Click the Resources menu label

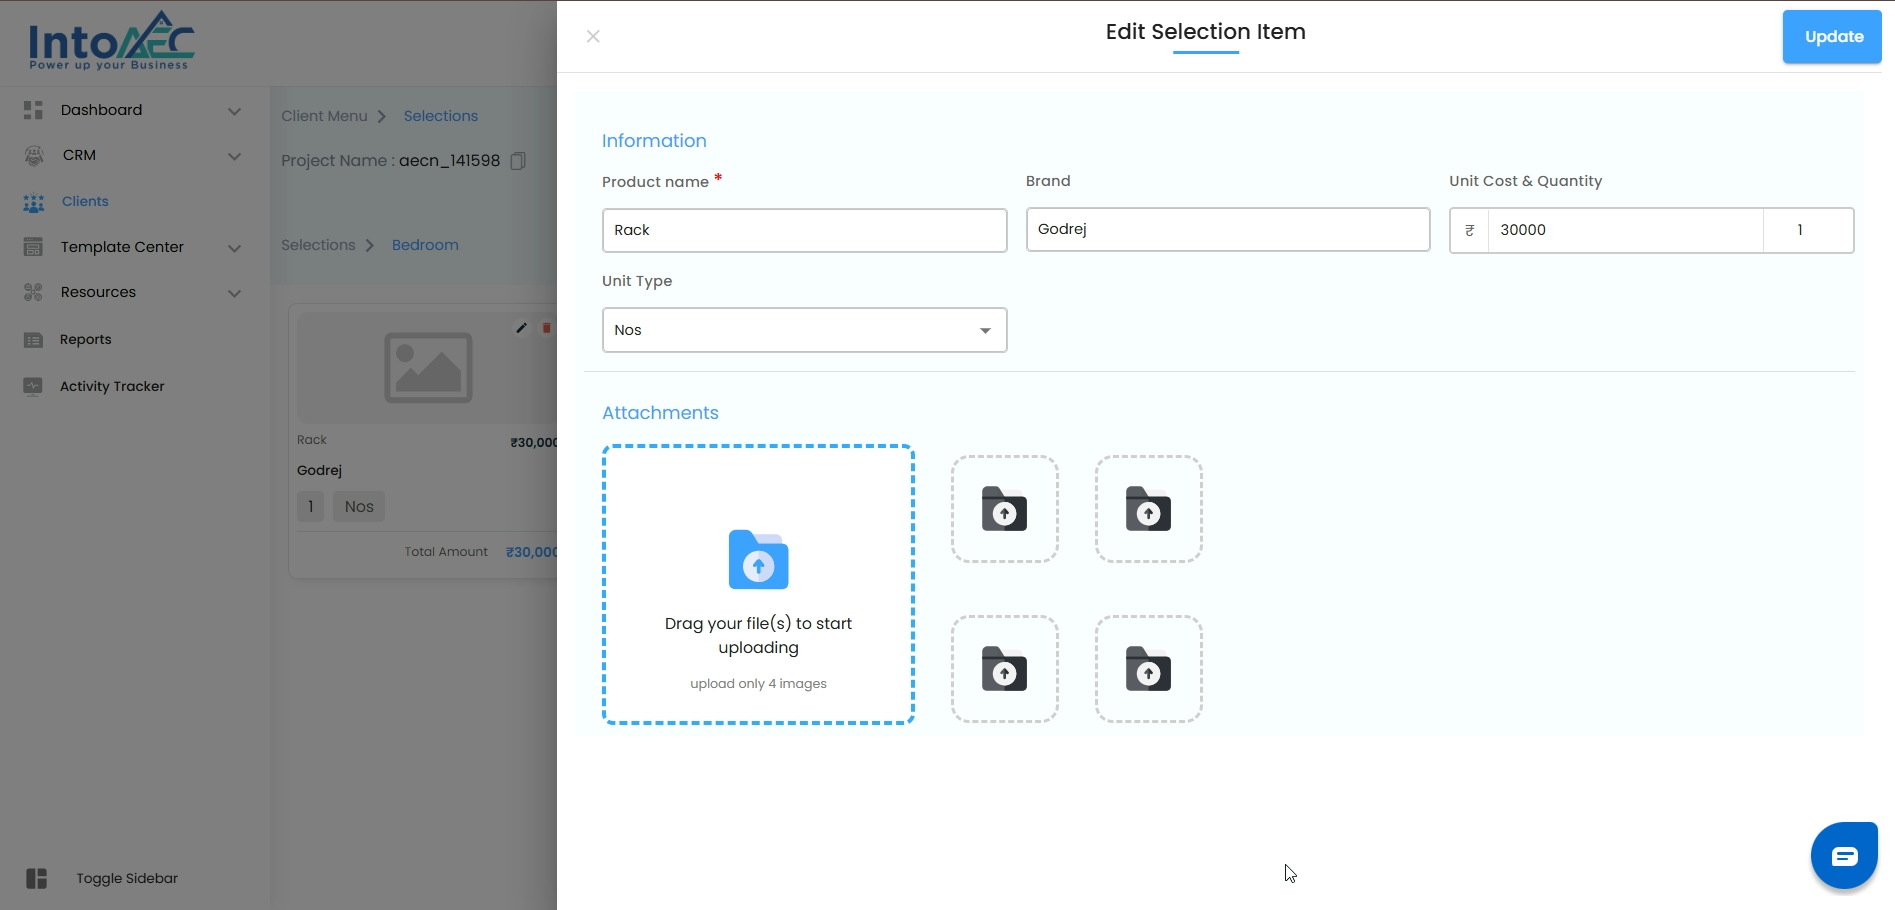98,292
